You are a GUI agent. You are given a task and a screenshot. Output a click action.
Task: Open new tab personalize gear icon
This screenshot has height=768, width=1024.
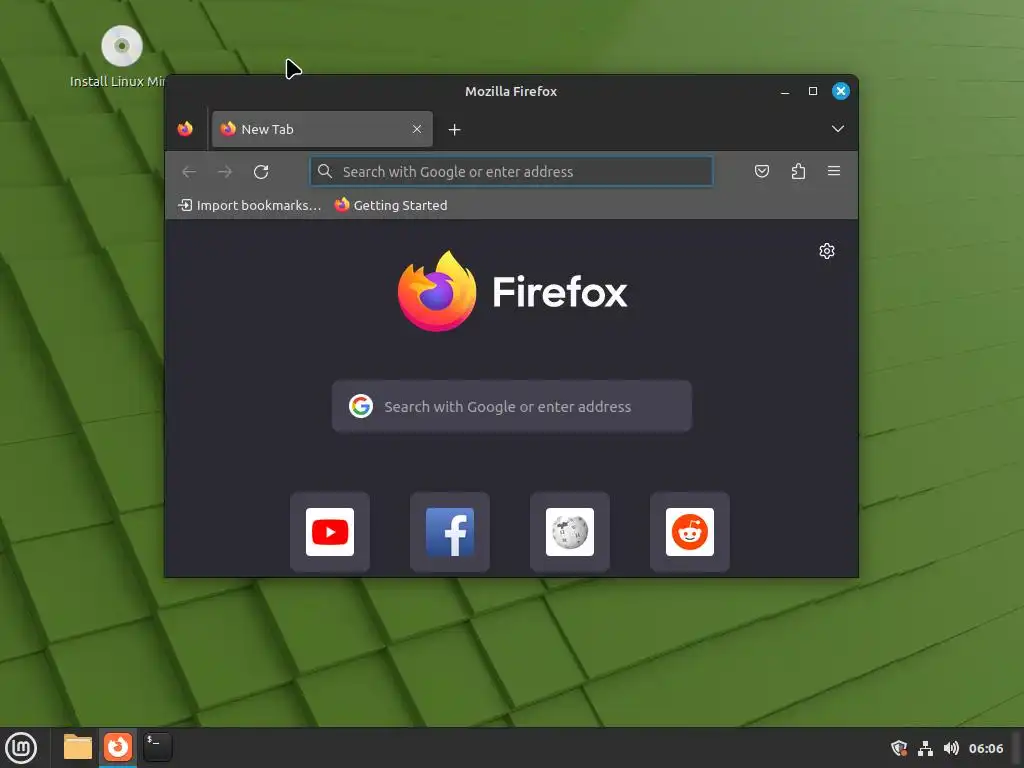827,251
